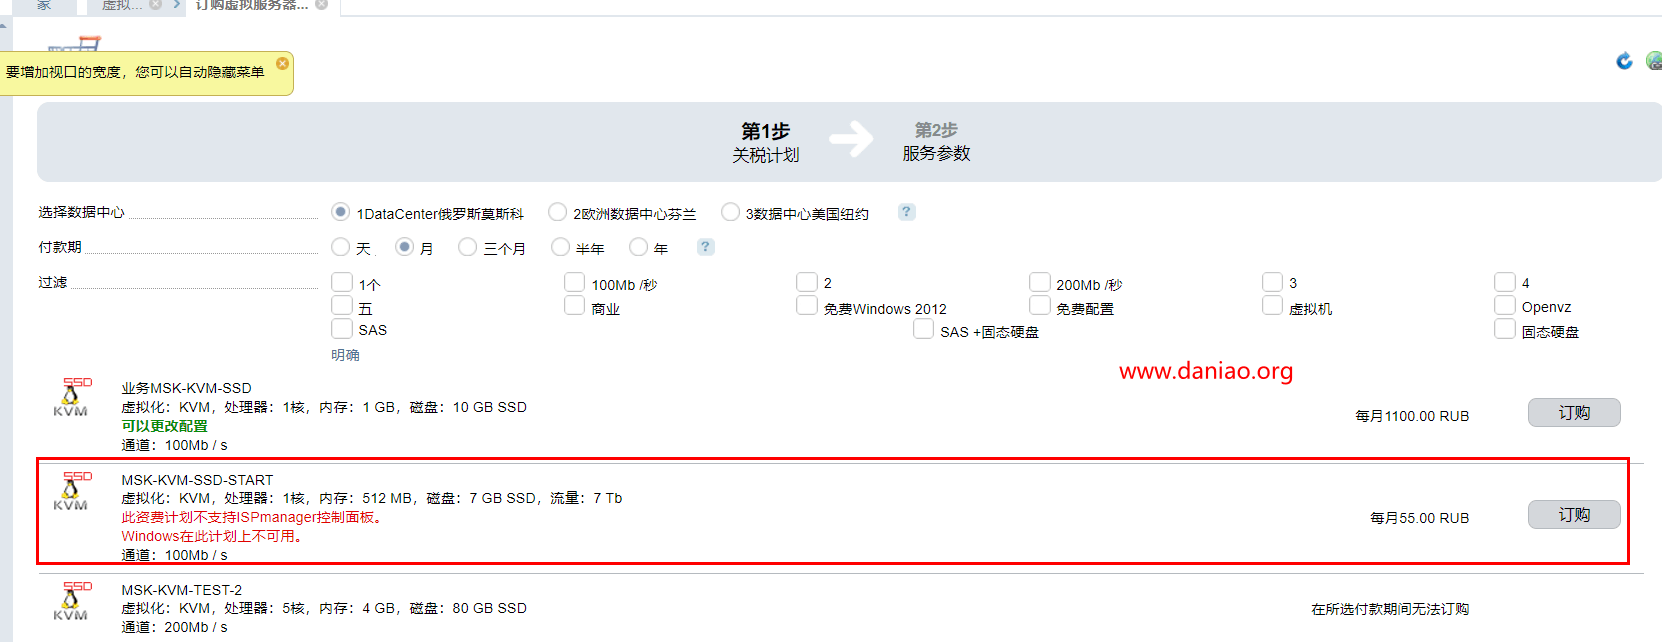The width and height of the screenshot is (1662, 642).
Task: Click plan name 业务MSK-KVM-SSD
Action: [187, 388]
